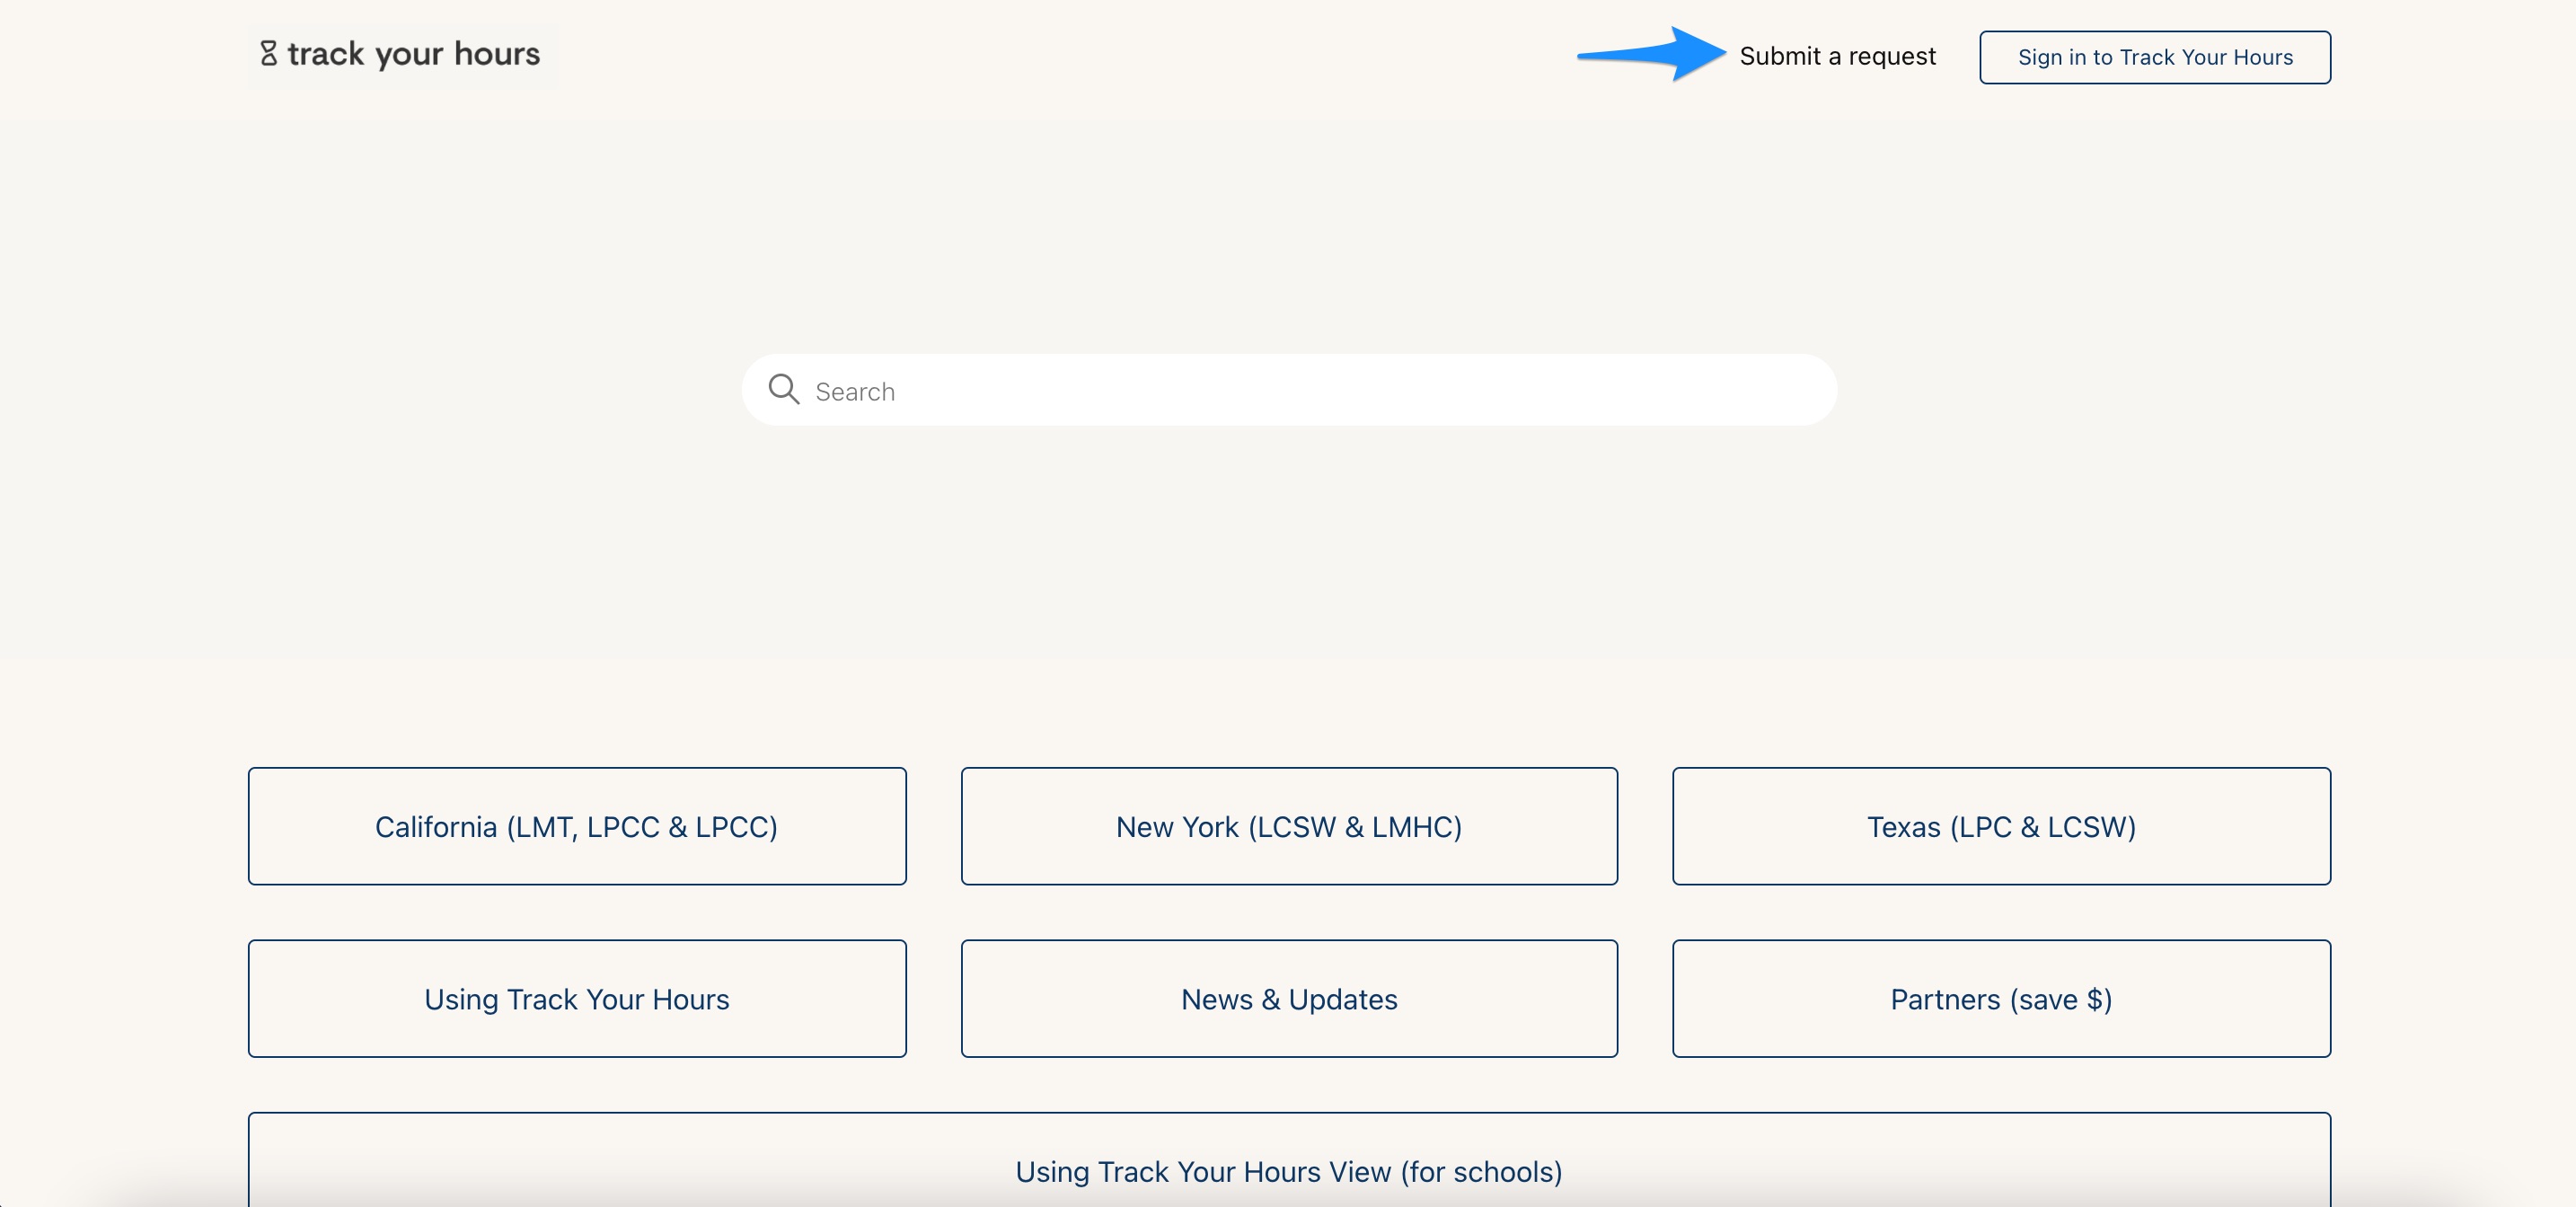
Task: Click the track your hours logo
Action: tap(400, 54)
